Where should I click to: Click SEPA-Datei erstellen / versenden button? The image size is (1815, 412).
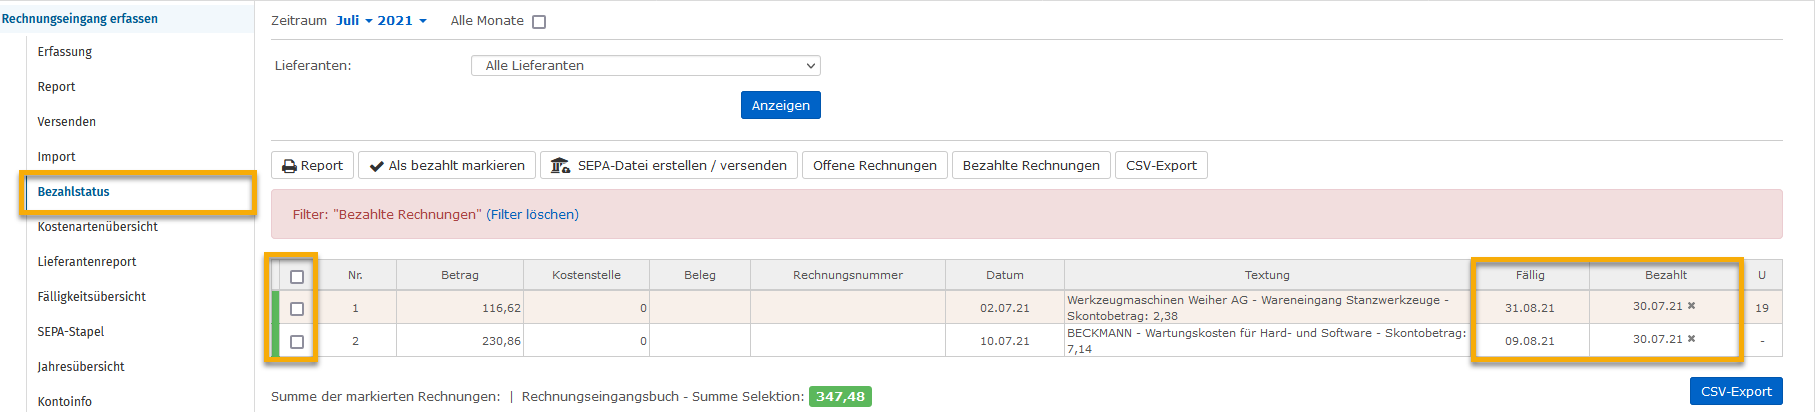pyautogui.click(x=669, y=165)
